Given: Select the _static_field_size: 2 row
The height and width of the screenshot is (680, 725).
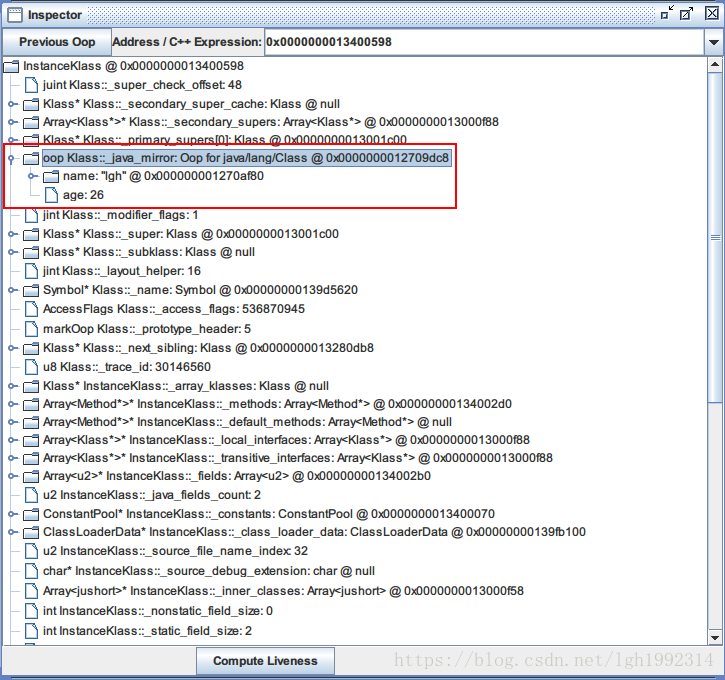Looking at the screenshot, I should 147,631.
